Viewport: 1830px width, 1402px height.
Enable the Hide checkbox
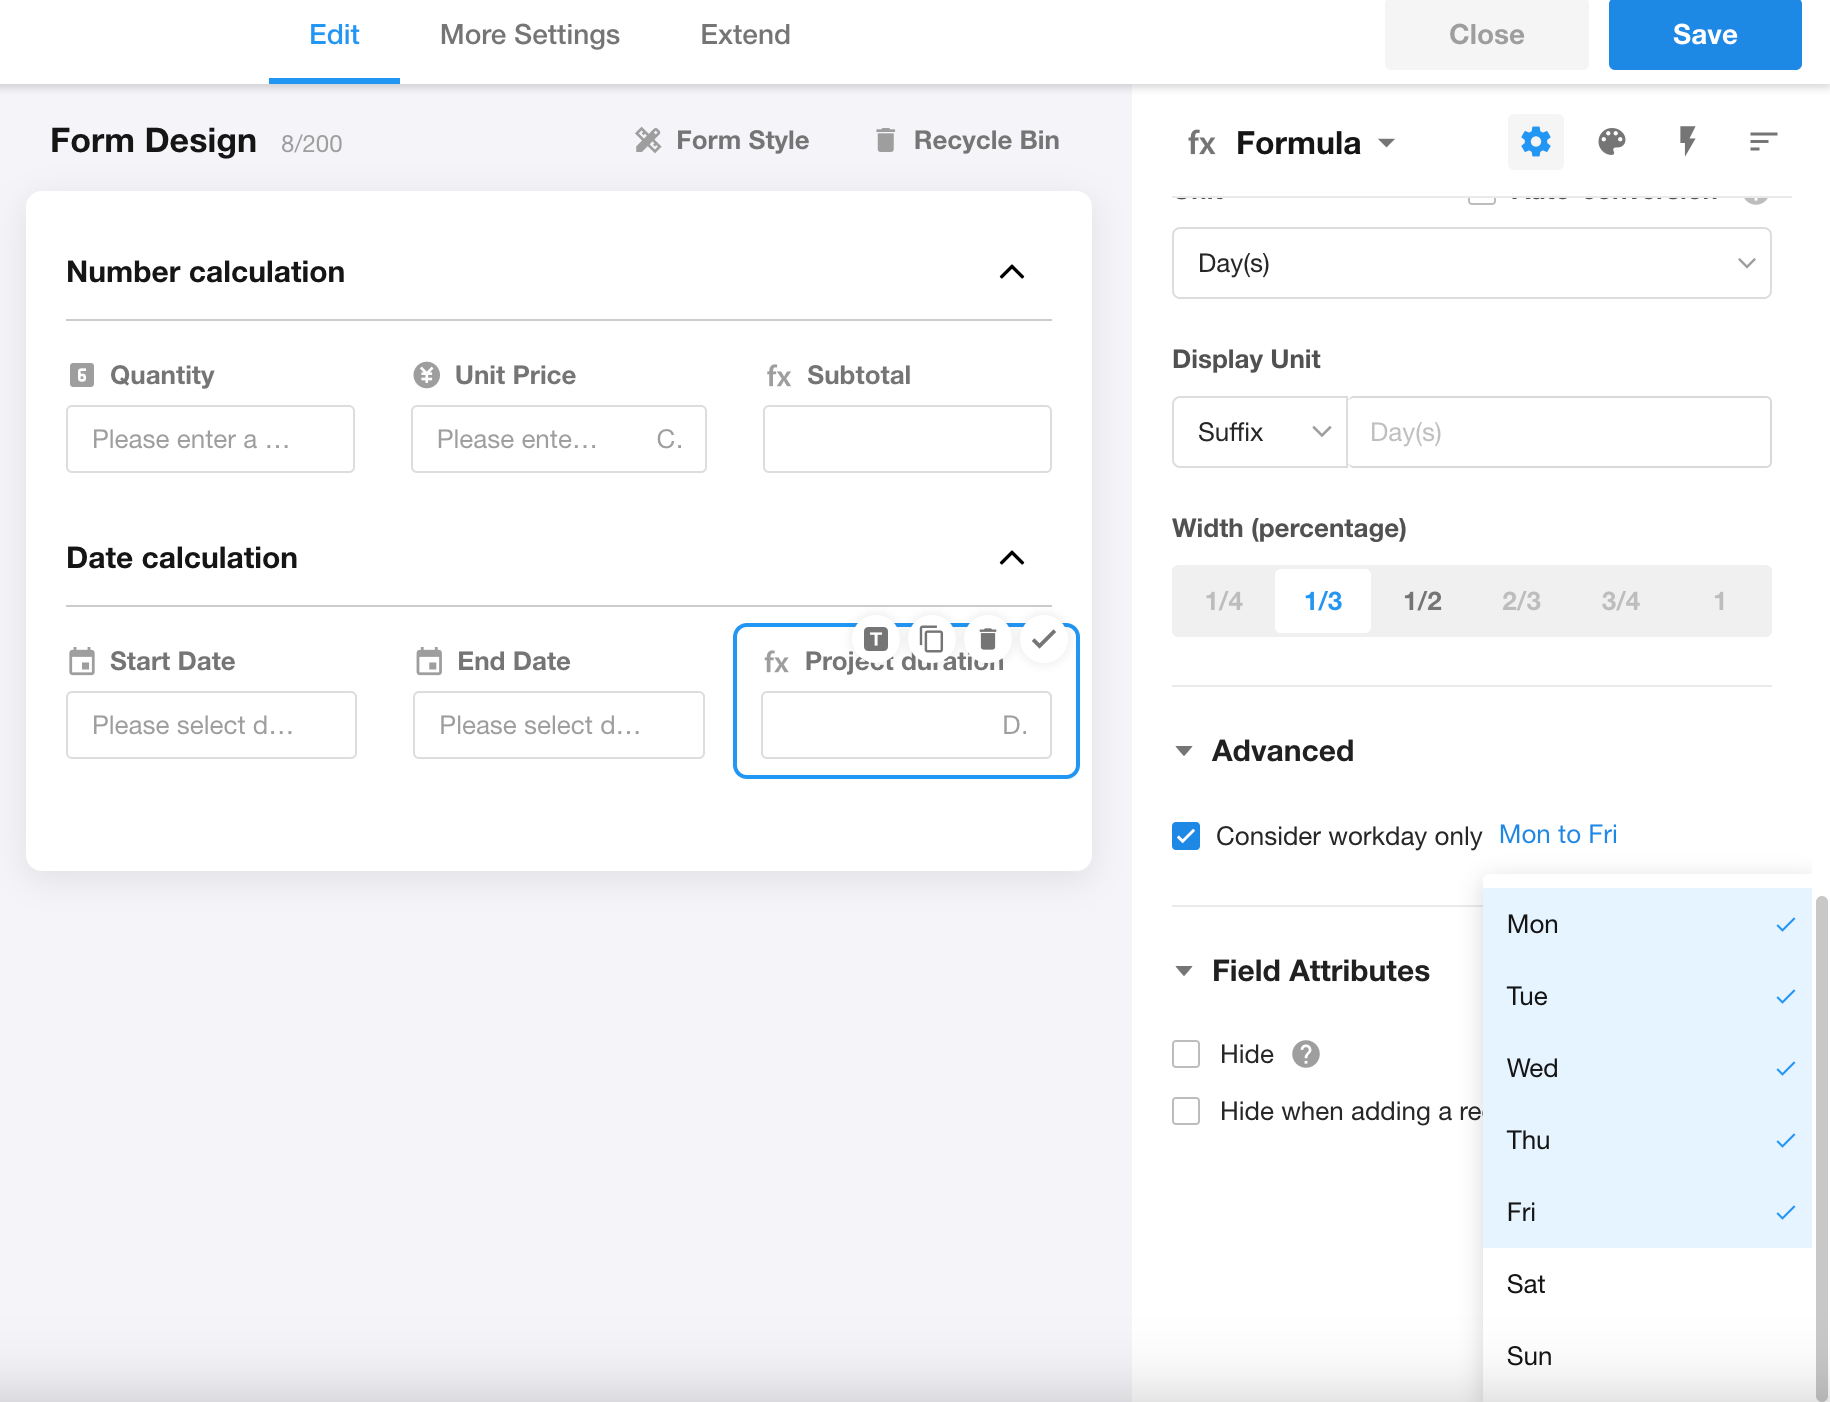click(1186, 1054)
